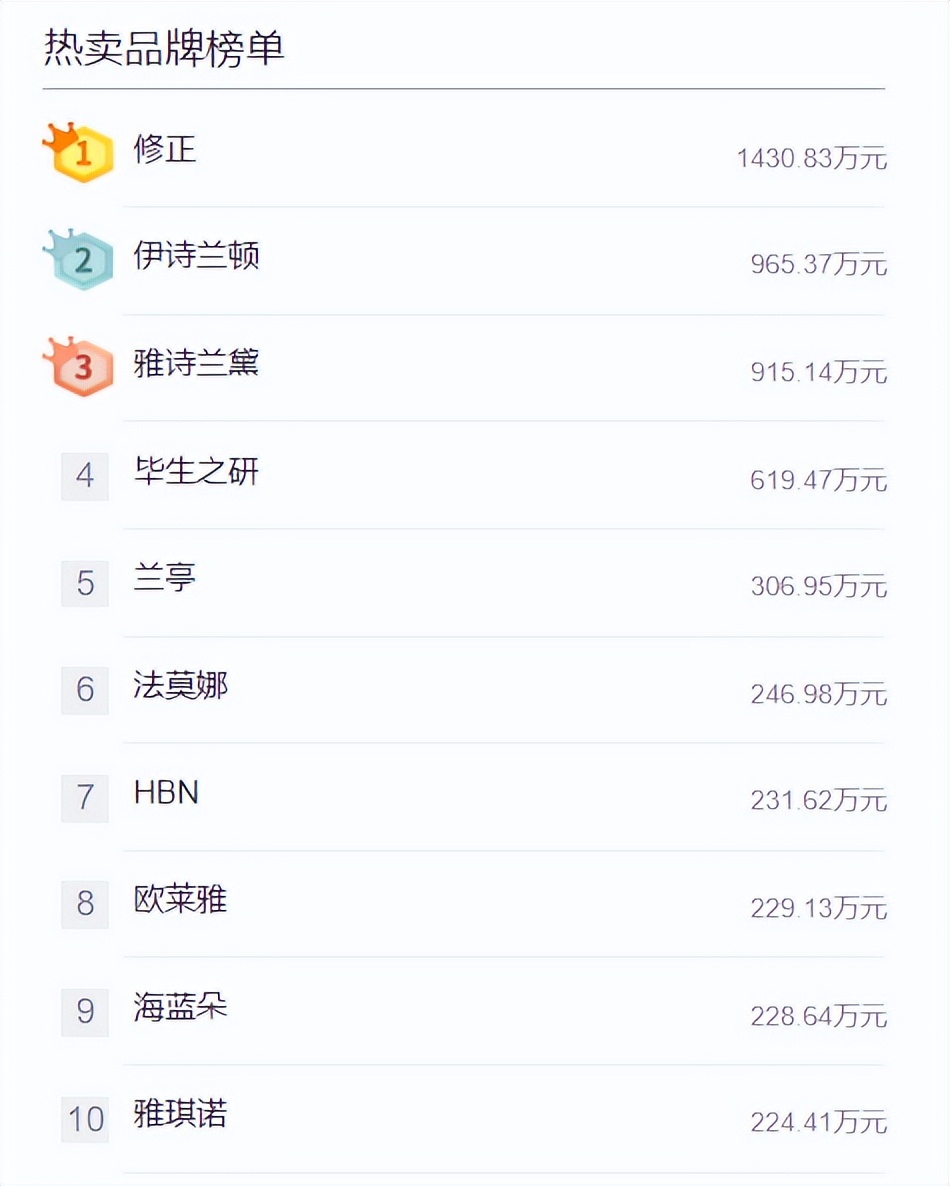This screenshot has width=950, height=1186.
Task: Click the 224.41万元 sales figure
Action: click(818, 1123)
